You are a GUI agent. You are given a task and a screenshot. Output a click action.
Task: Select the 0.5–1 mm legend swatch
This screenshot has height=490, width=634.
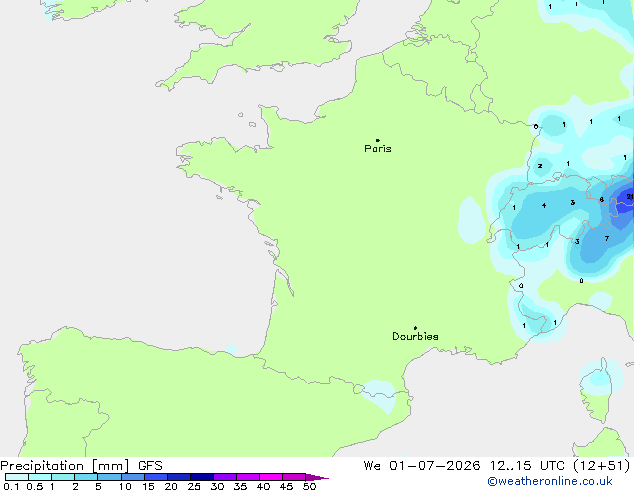(x=40, y=477)
